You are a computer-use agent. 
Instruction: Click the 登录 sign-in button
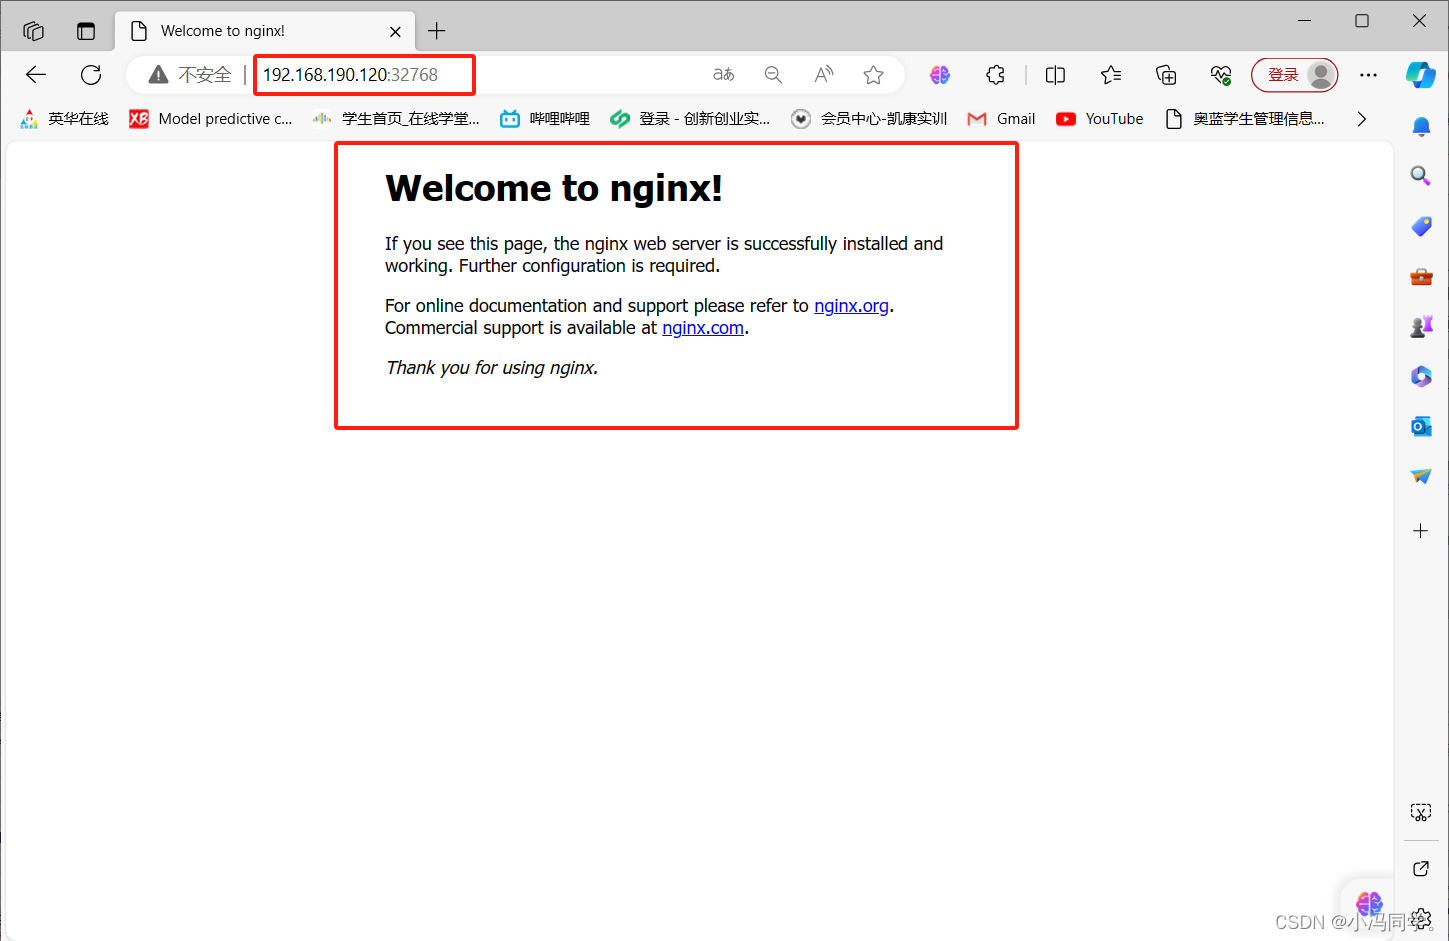coord(1294,75)
